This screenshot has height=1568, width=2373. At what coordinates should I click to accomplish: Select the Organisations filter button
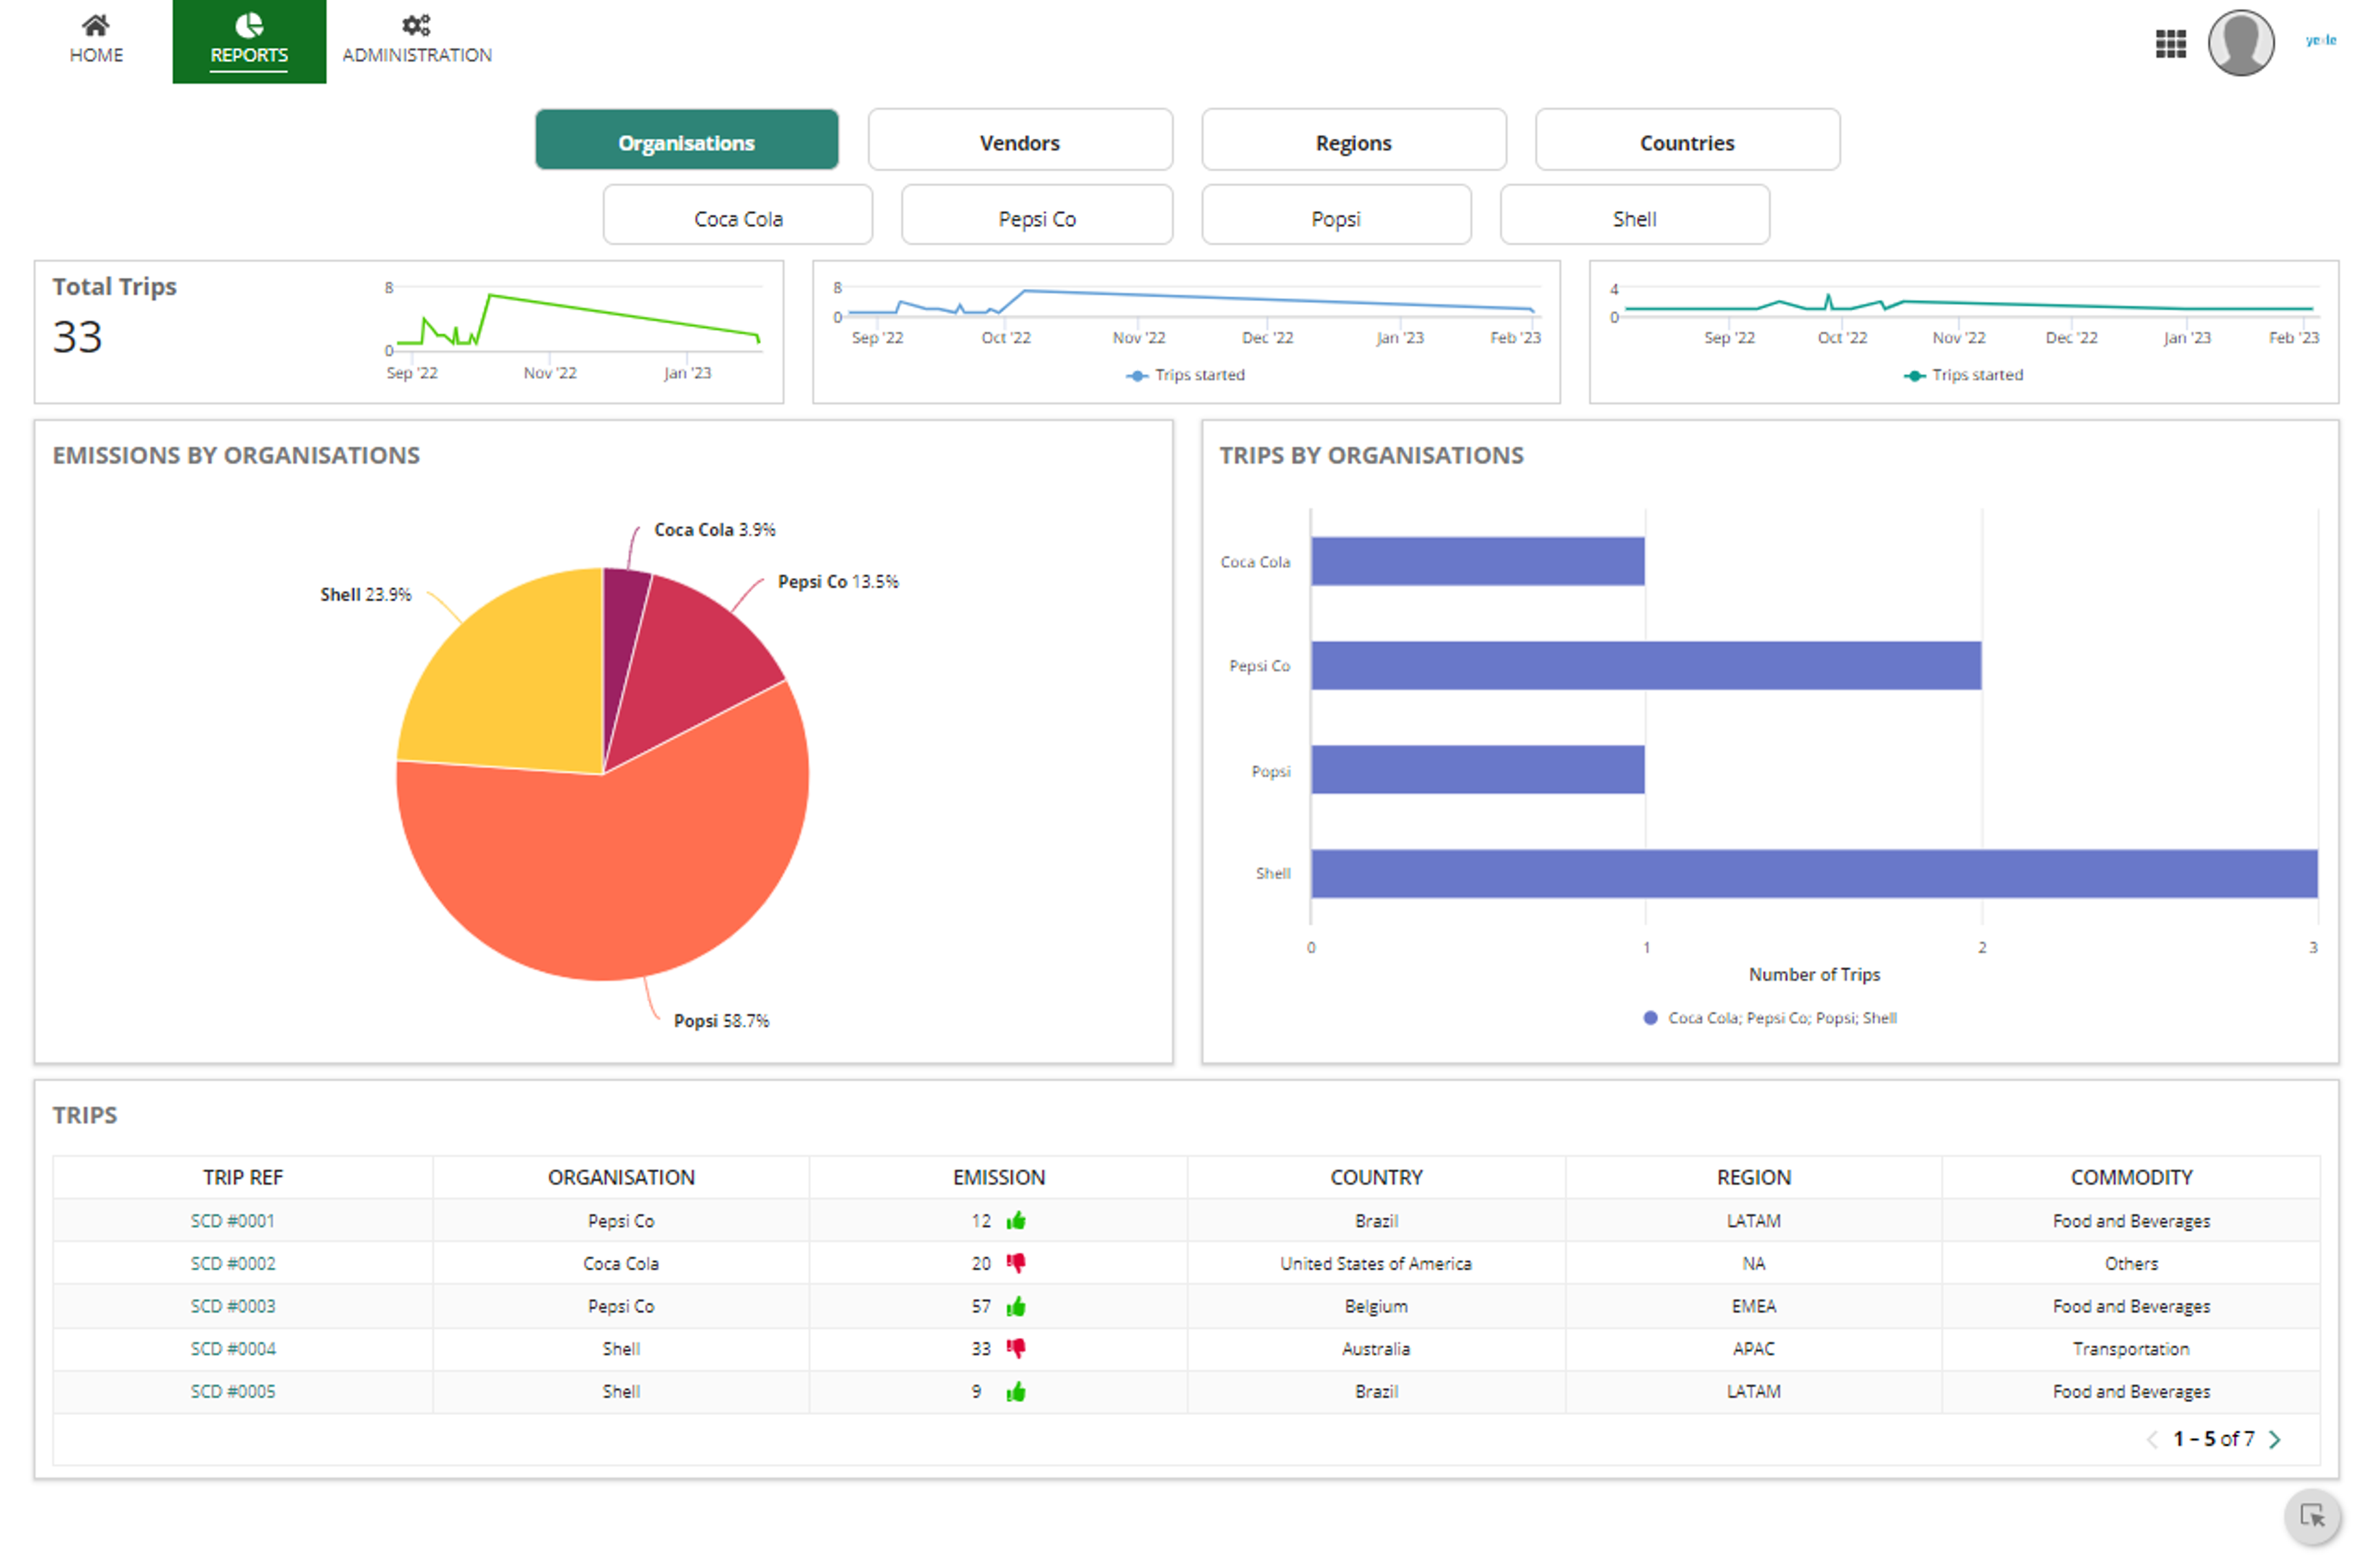pos(686,140)
